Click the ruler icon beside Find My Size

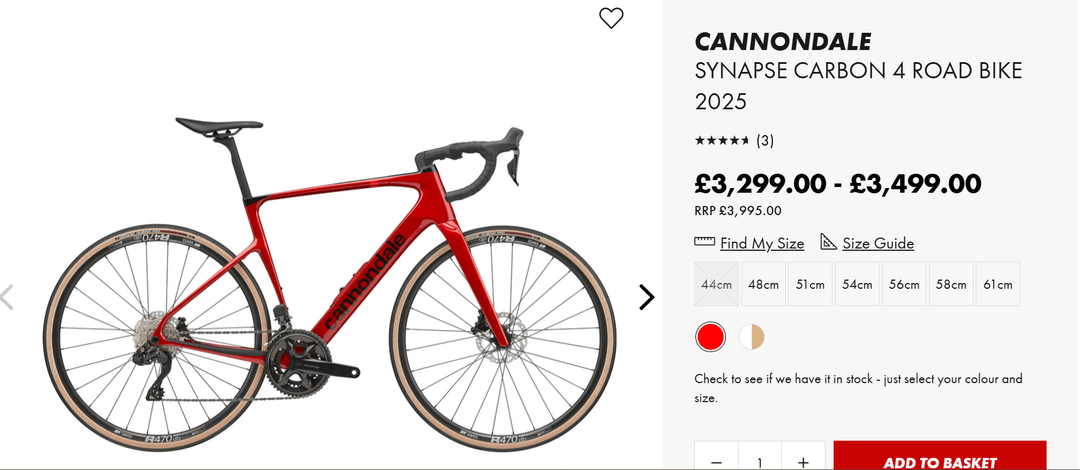click(x=705, y=242)
